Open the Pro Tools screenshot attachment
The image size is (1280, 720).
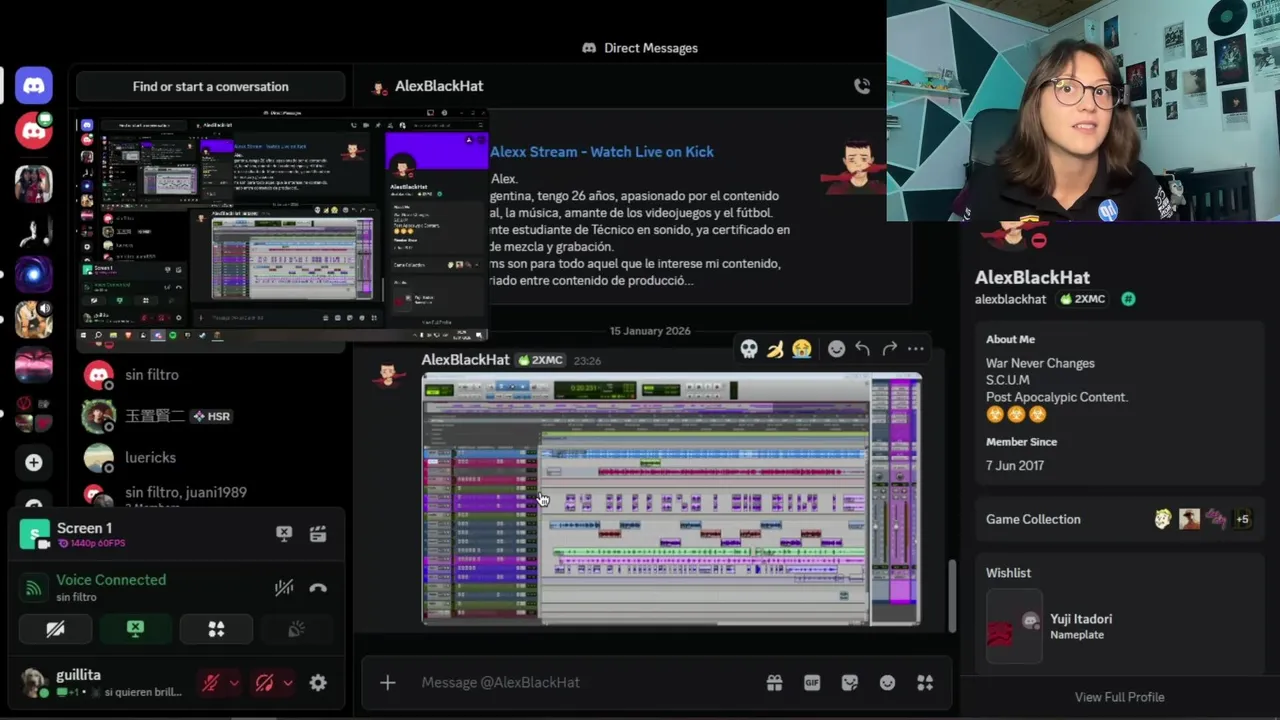[671, 499]
